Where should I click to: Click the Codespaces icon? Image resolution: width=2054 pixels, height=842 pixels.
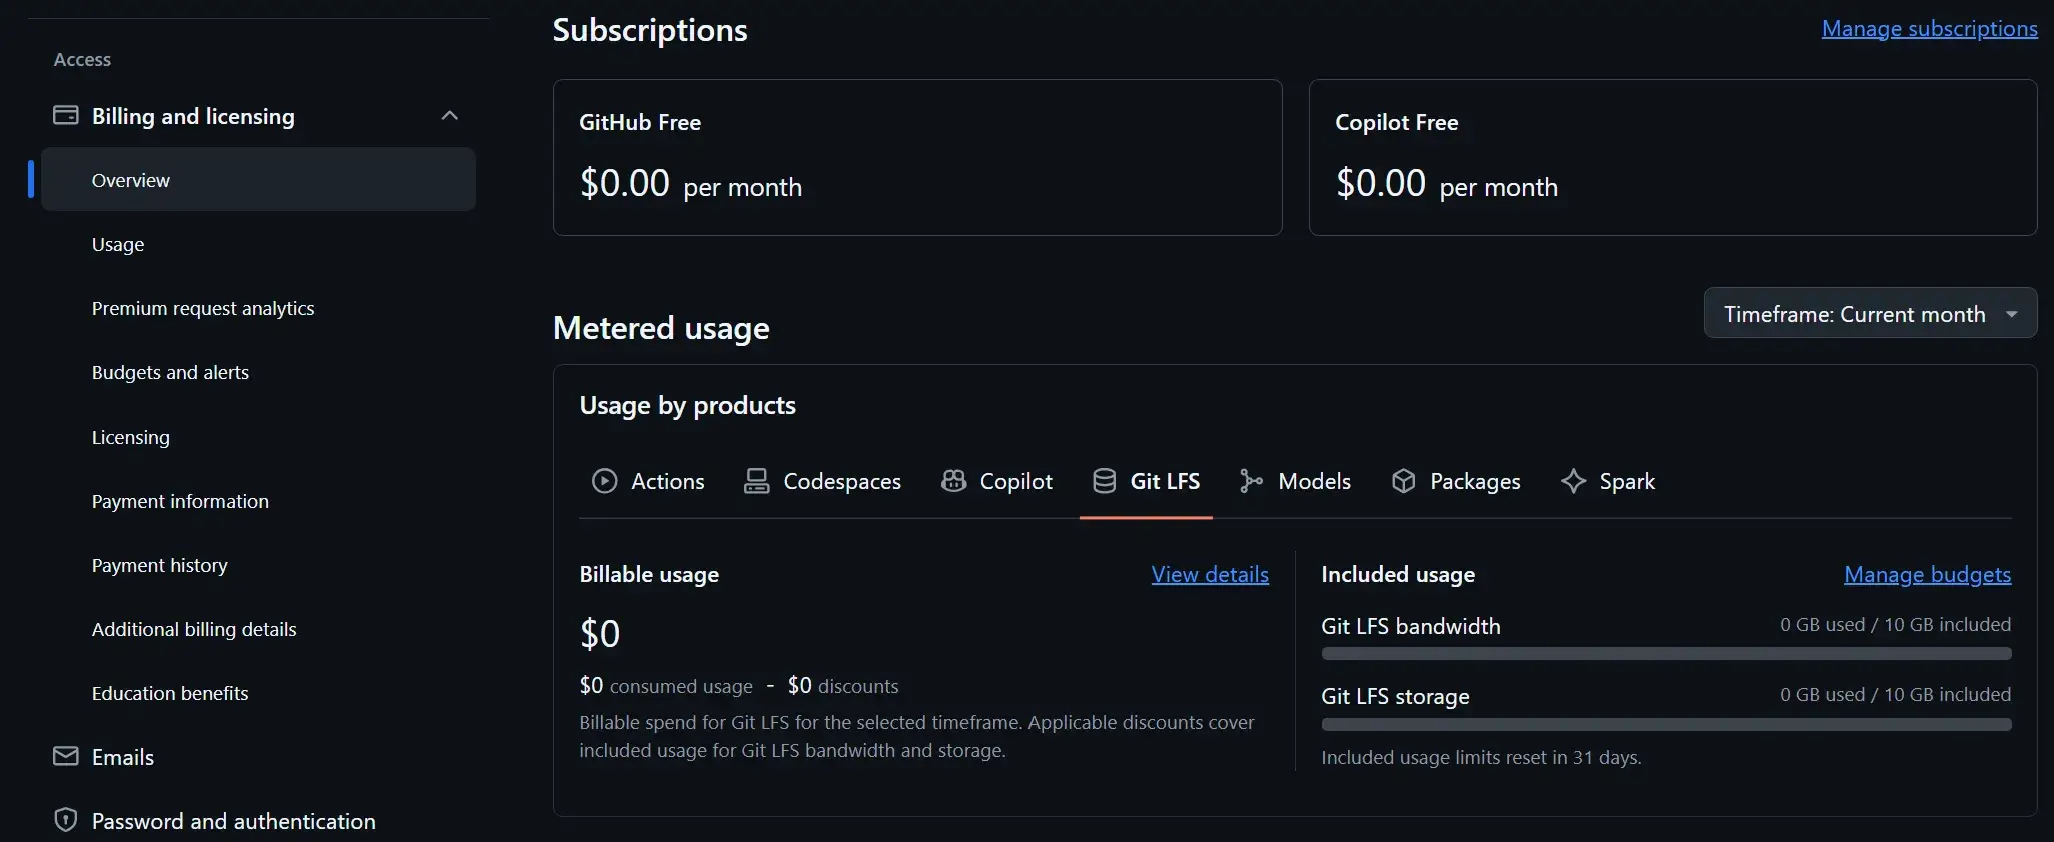click(757, 481)
